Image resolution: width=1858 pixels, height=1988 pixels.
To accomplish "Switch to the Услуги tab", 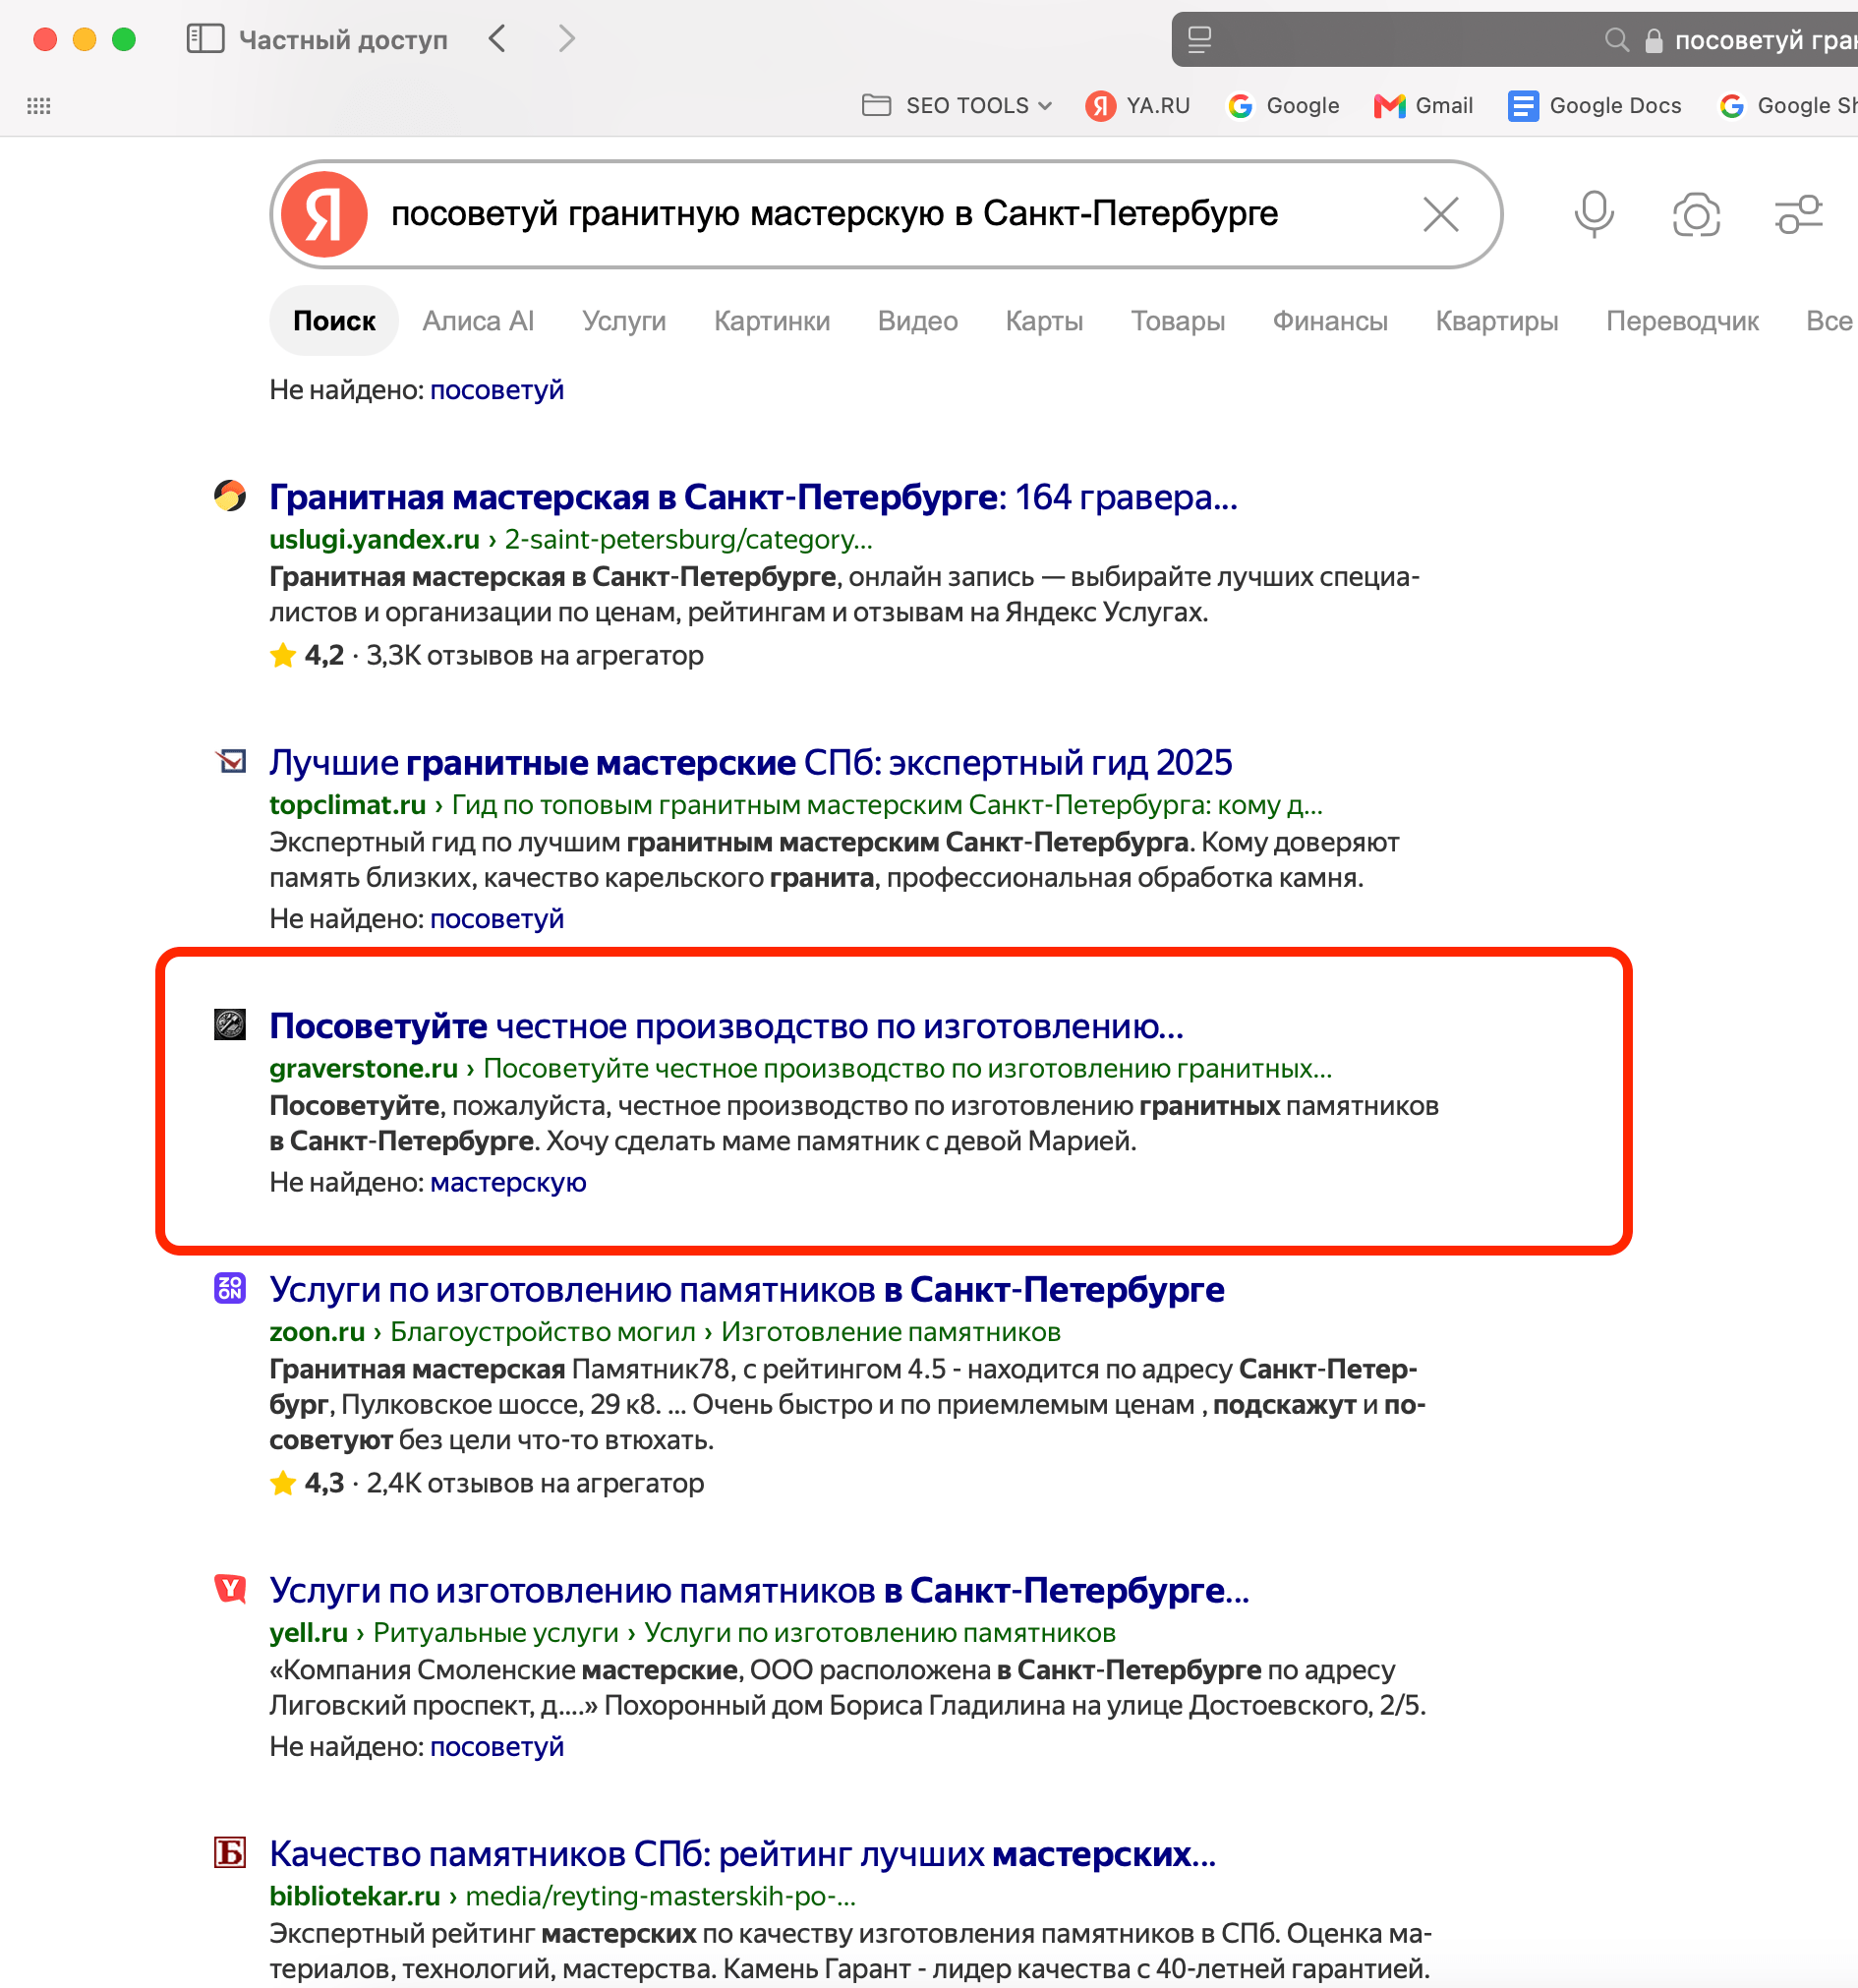I will coord(624,321).
